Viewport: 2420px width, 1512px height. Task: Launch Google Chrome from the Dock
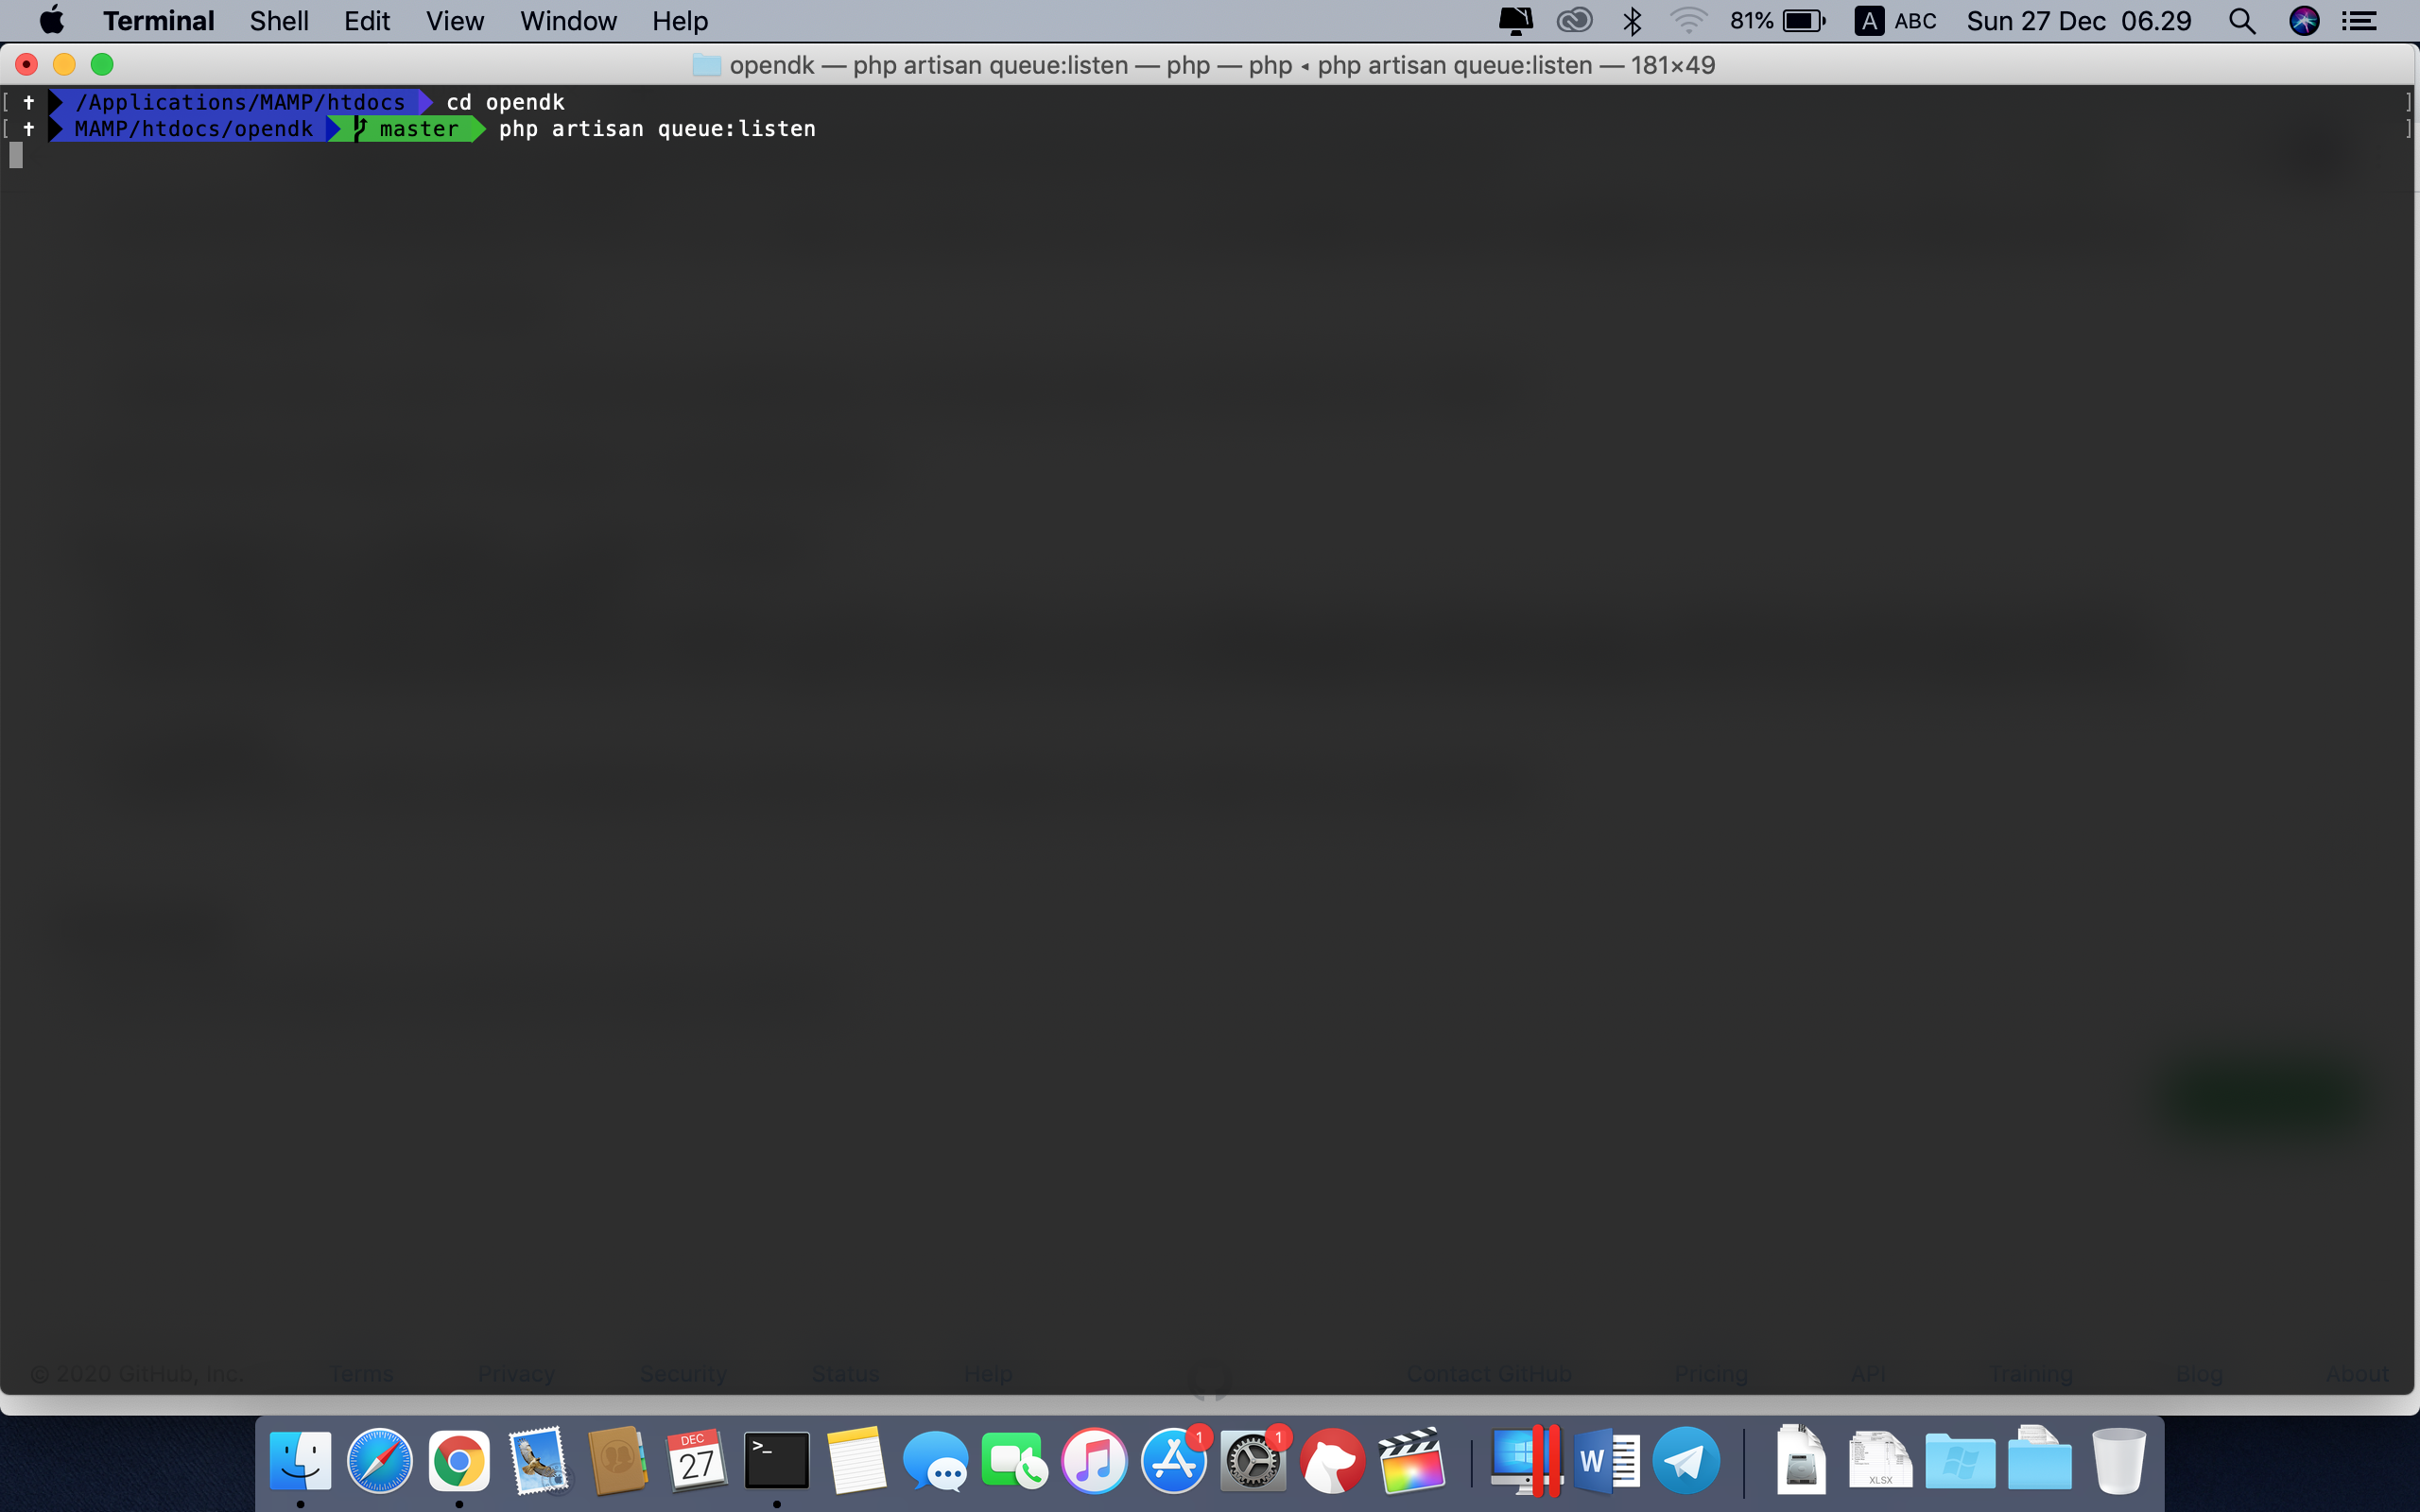(x=459, y=1462)
